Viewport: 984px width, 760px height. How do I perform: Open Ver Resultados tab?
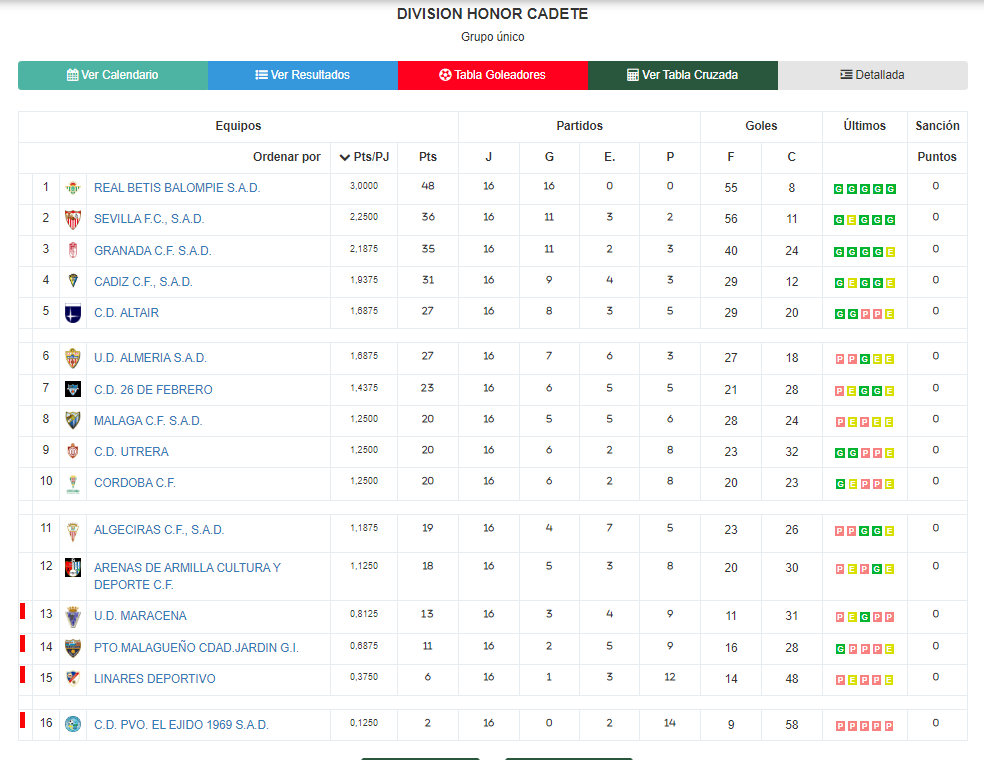pyautogui.click(x=303, y=75)
